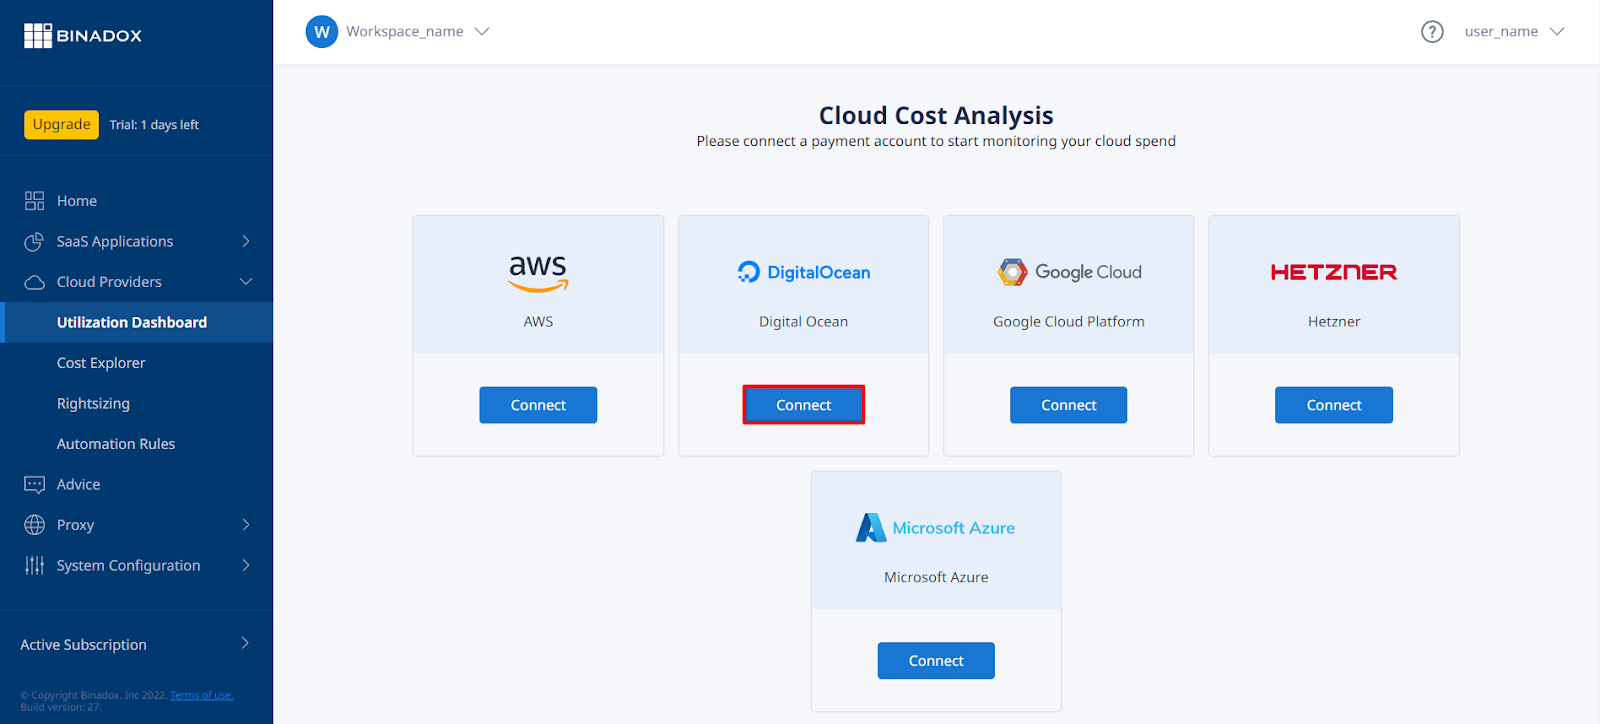Click the Home grid icon
1600x724 pixels.
click(35, 201)
